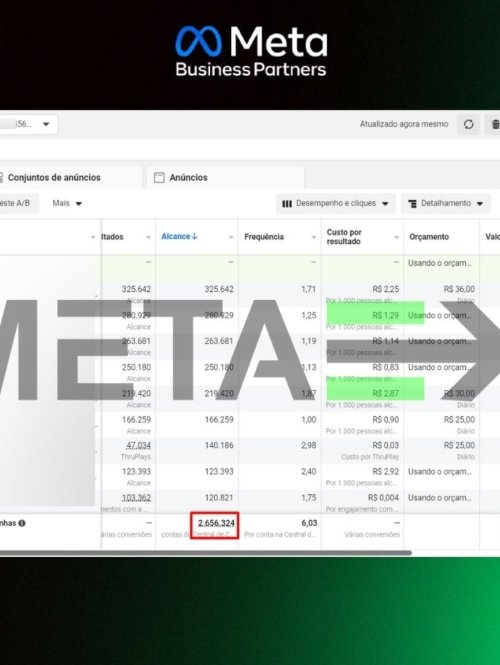
Task: Open the Detalhamento breakdown dropdown
Action: (446, 204)
